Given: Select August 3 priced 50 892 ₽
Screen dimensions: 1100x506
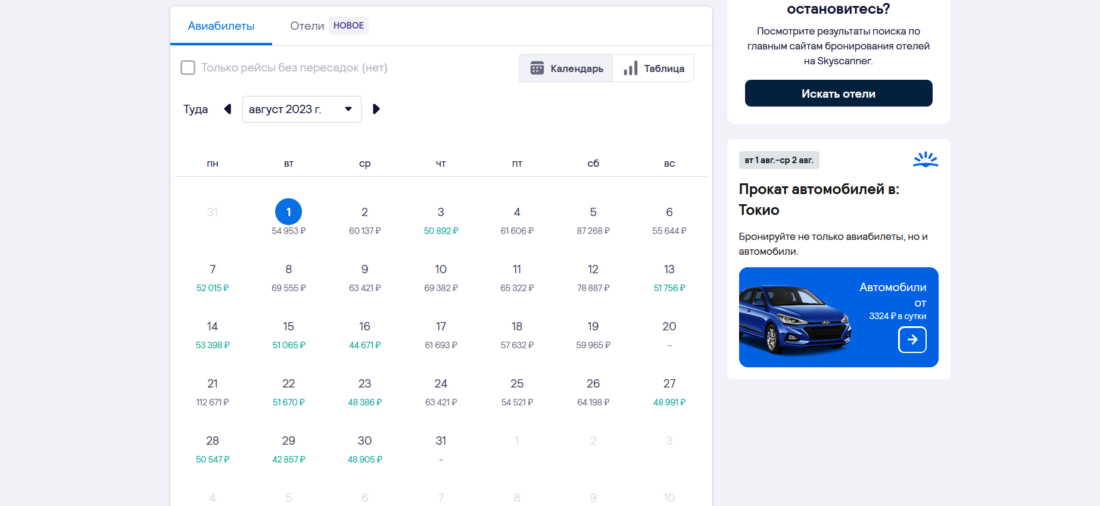Looking at the screenshot, I should 441,219.
